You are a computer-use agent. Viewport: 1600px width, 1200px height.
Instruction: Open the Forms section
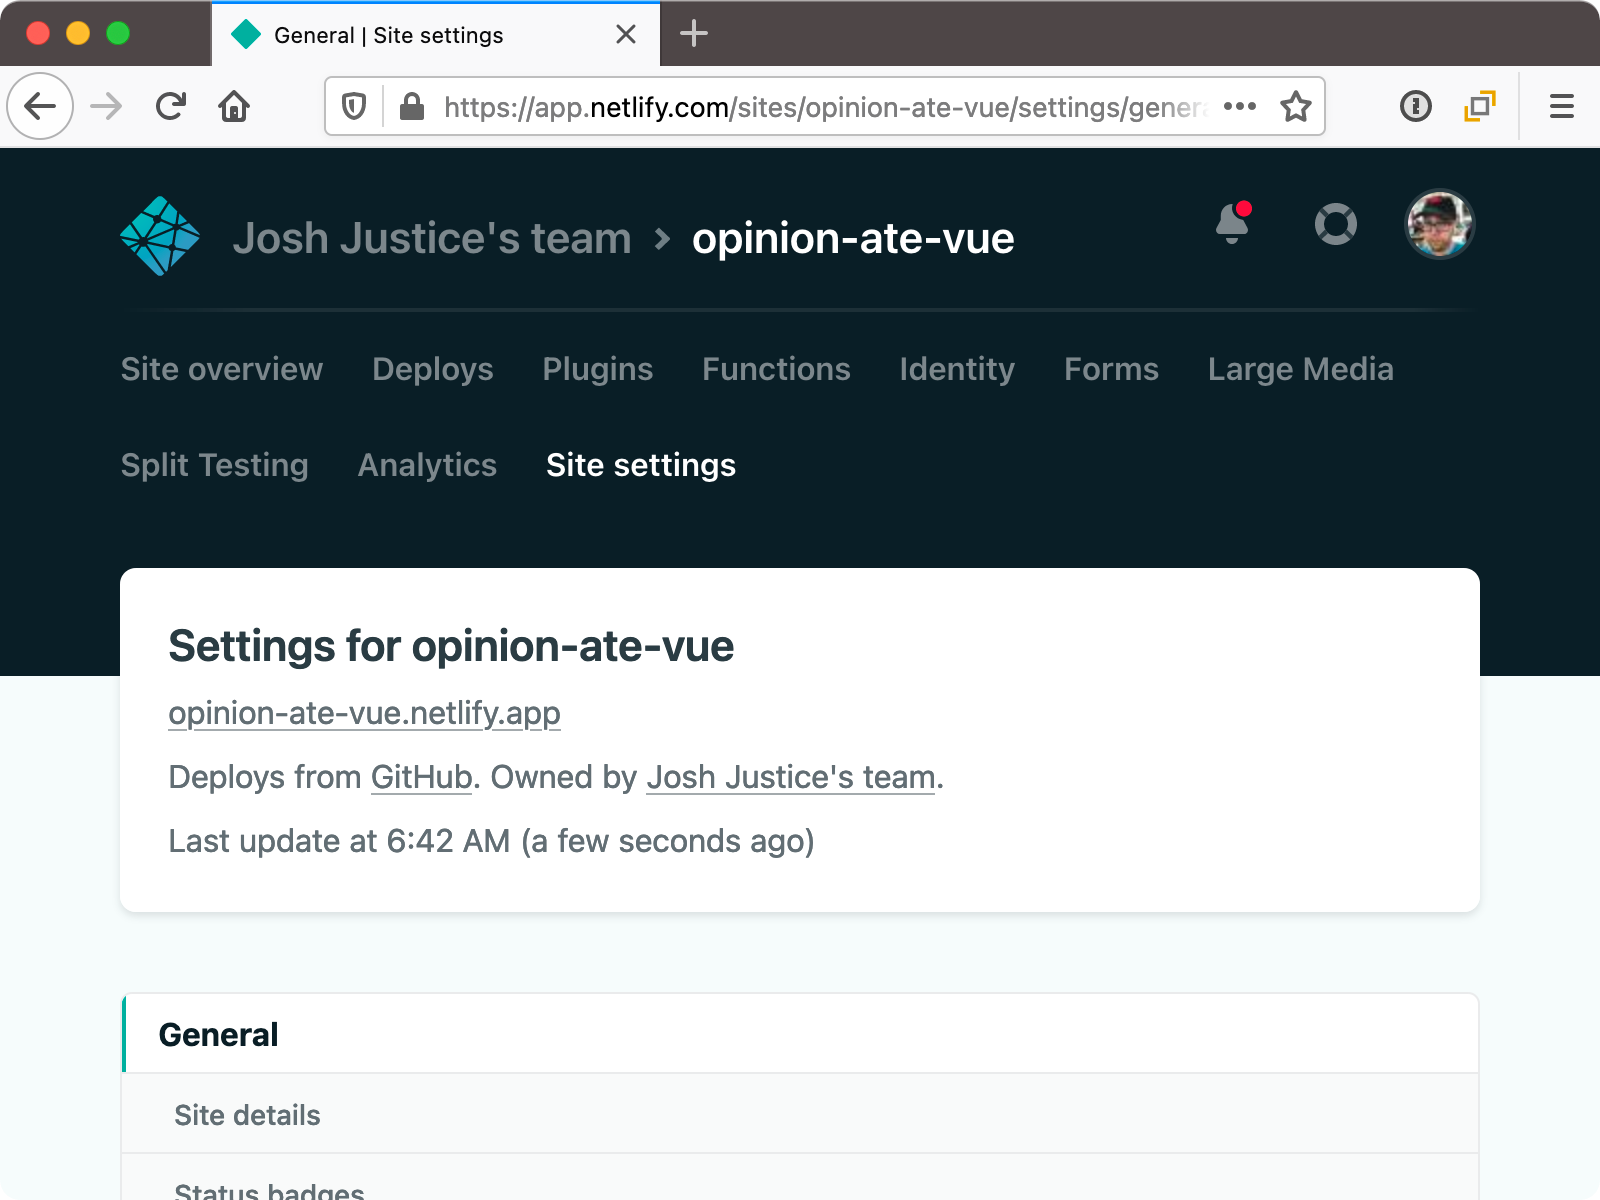(x=1111, y=369)
